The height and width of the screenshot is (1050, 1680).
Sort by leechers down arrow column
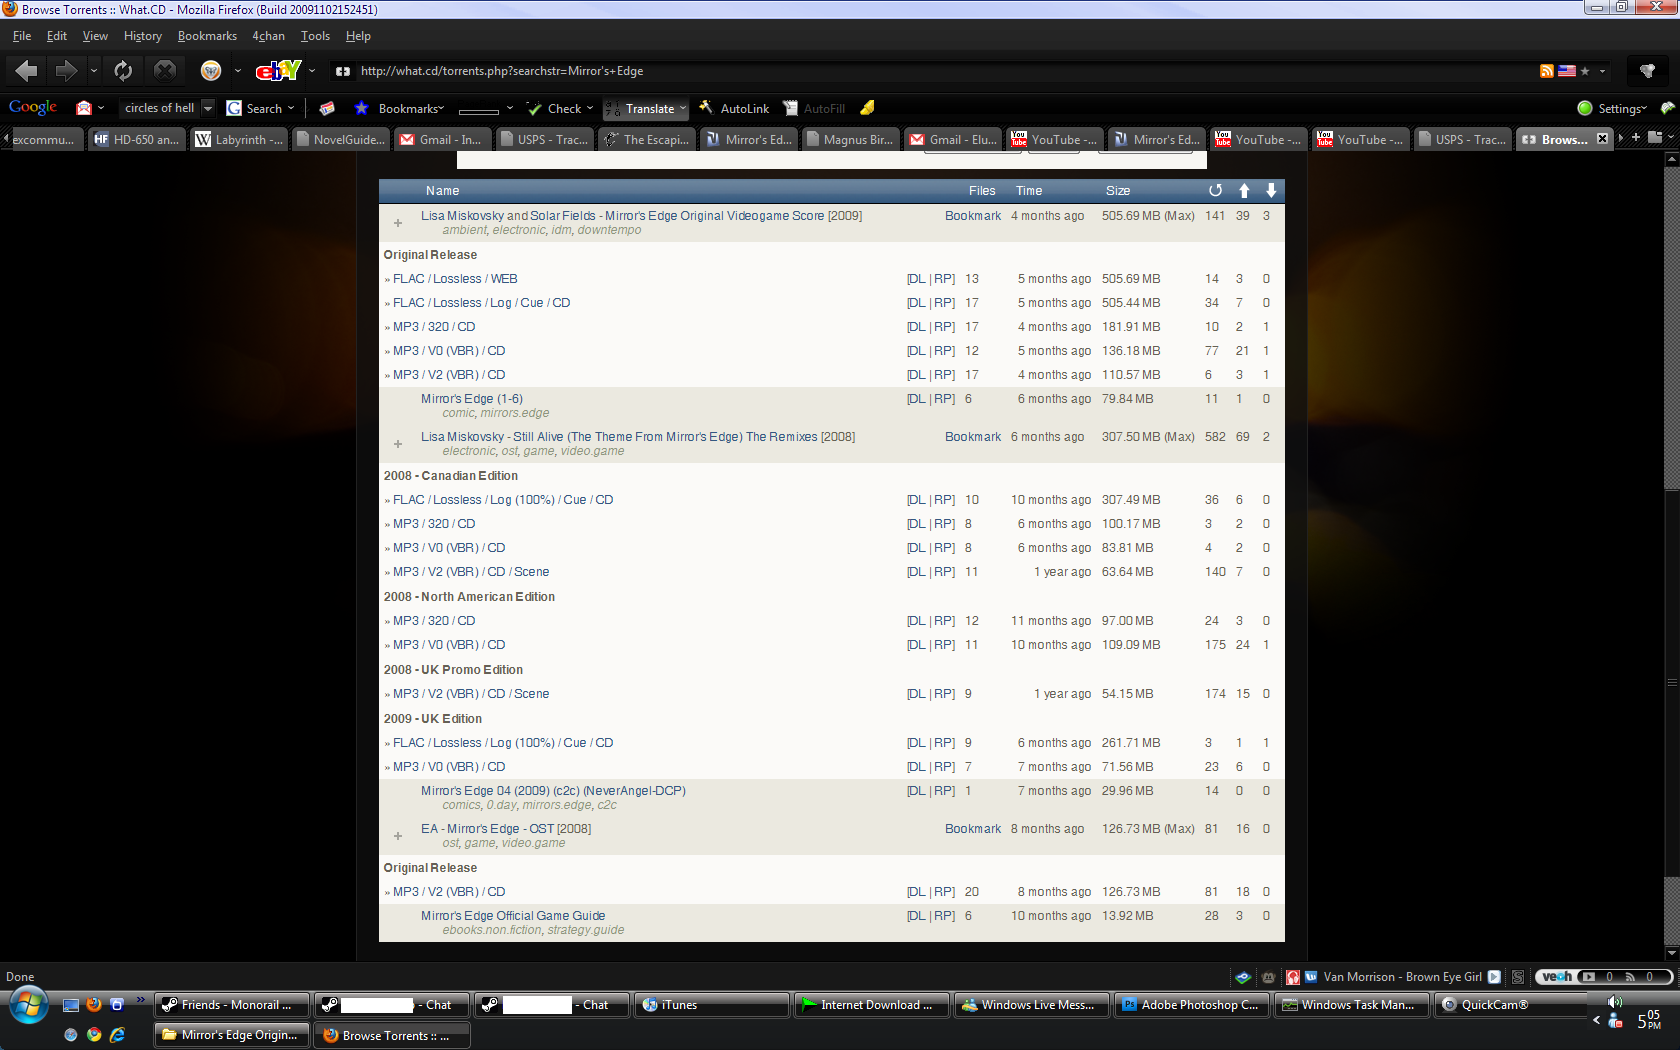pos(1271,190)
